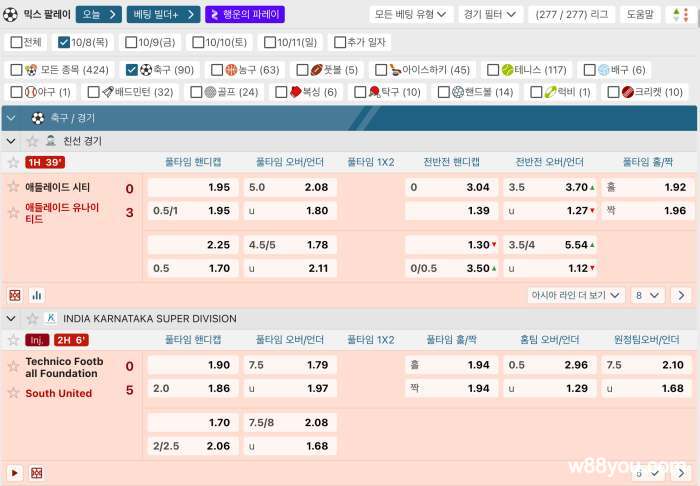Image resolution: width=700 pixels, height=486 pixels.
Task: Uncheck the 축구 (90) sport checkbox
Action: [x=132, y=70]
